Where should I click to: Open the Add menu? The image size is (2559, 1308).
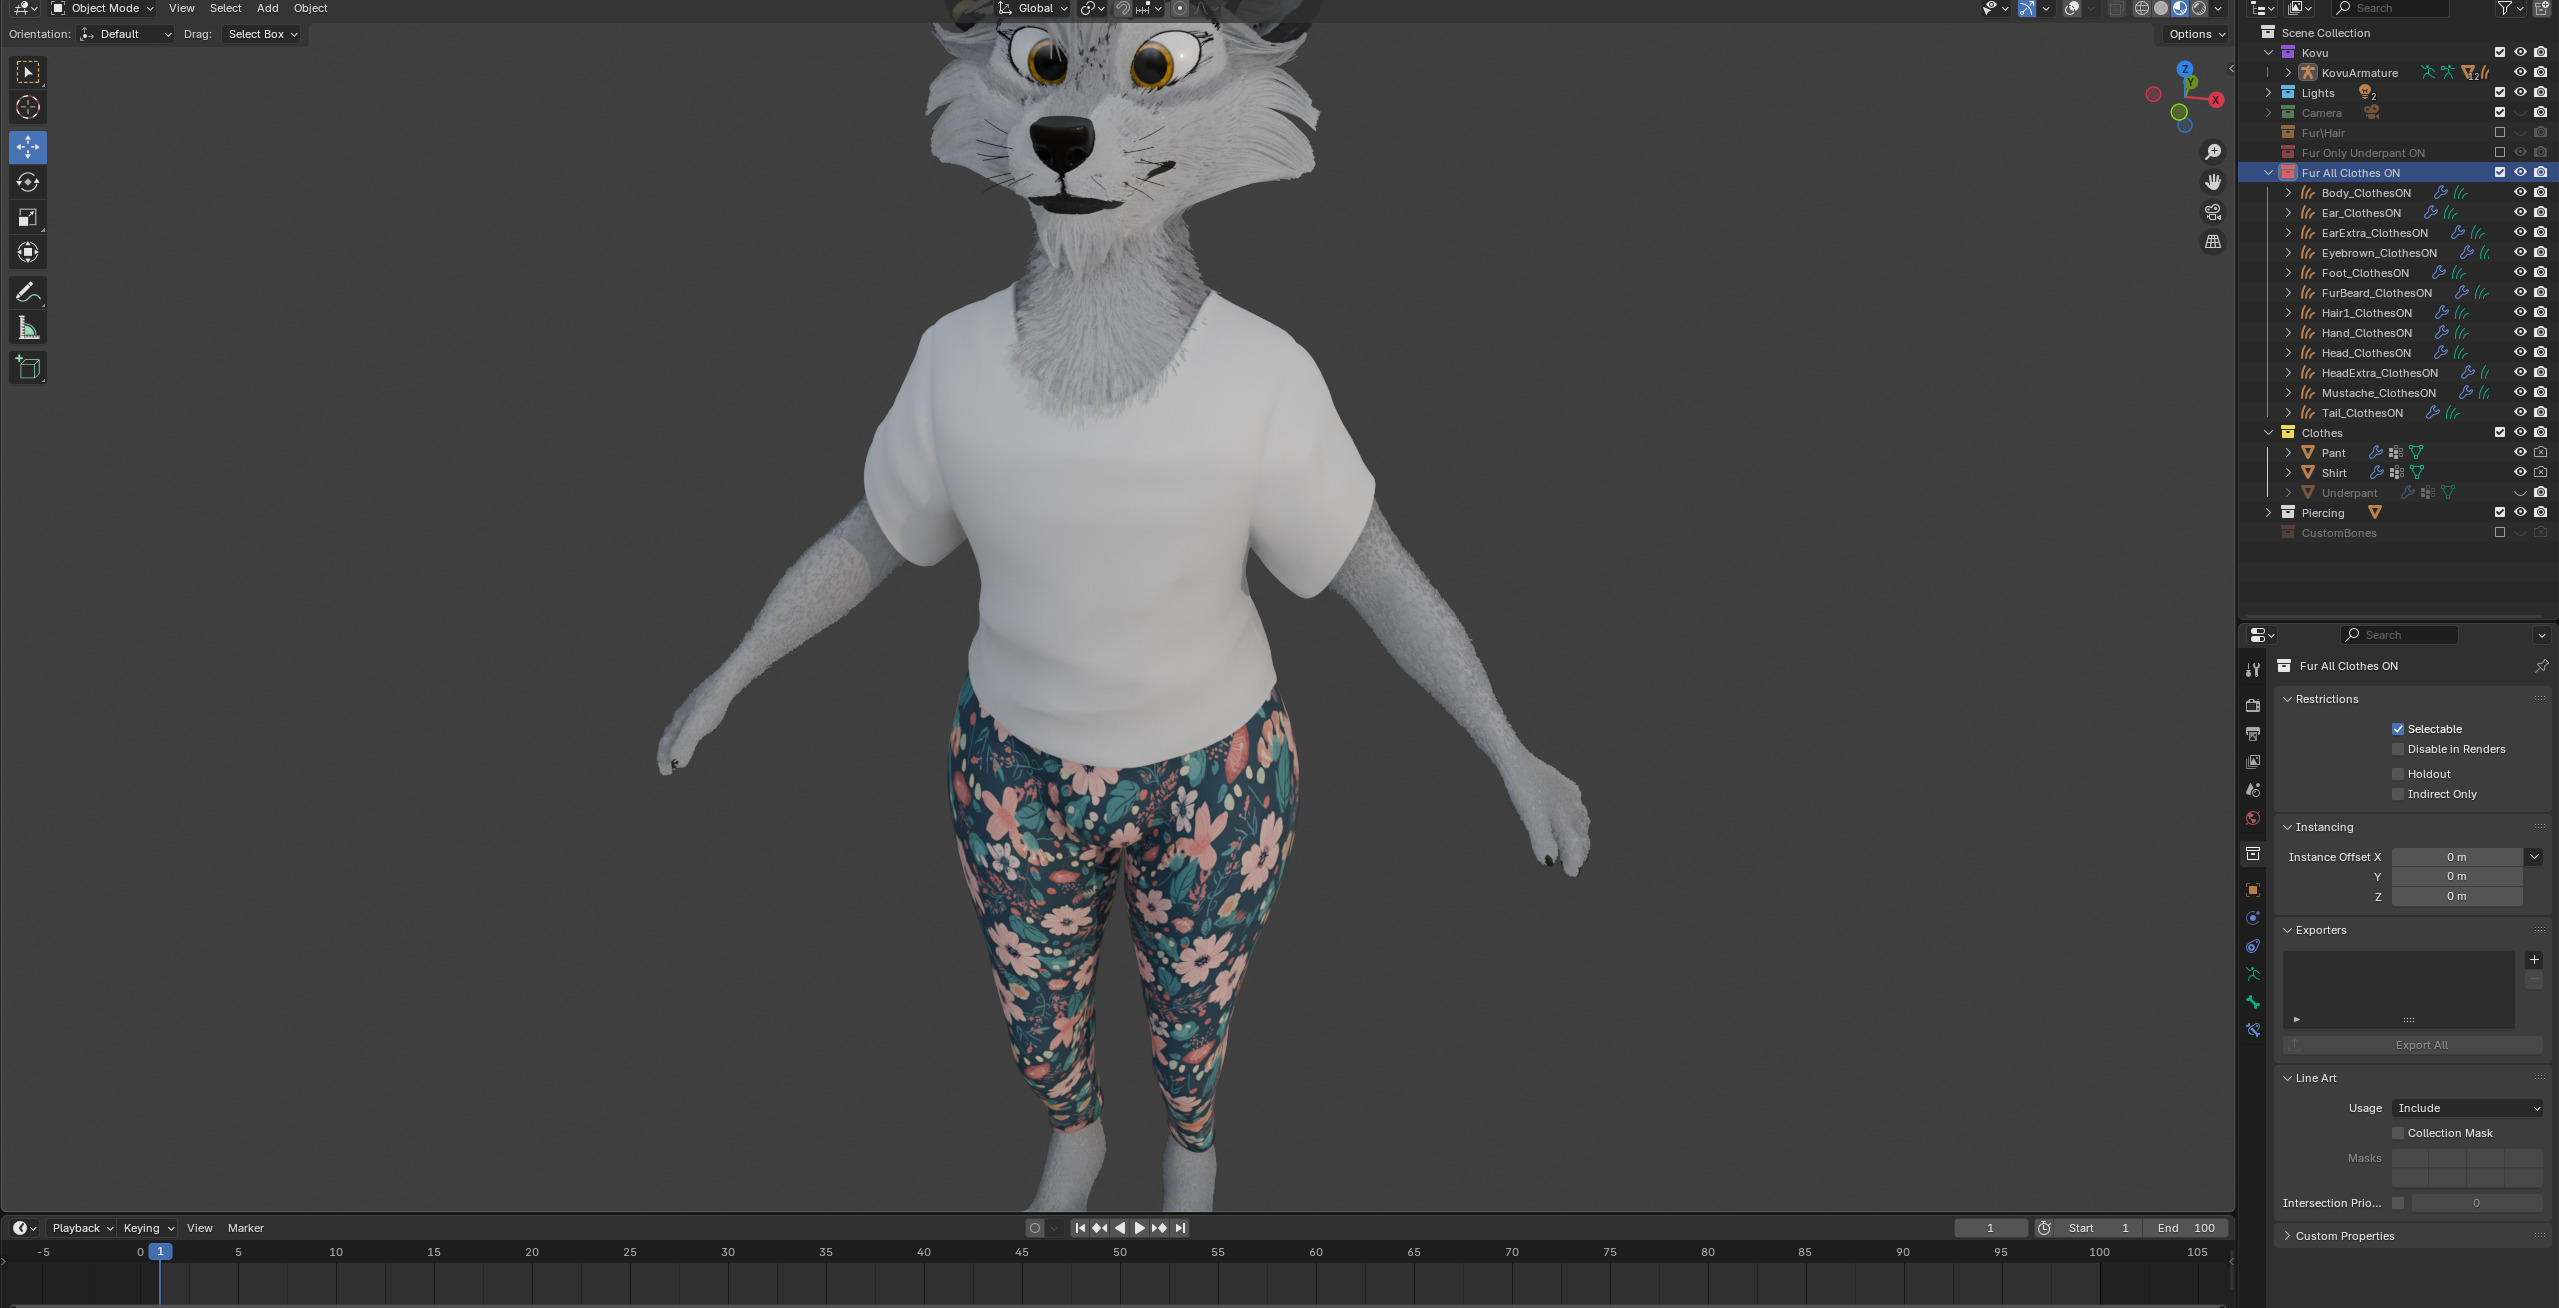[x=268, y=8]
